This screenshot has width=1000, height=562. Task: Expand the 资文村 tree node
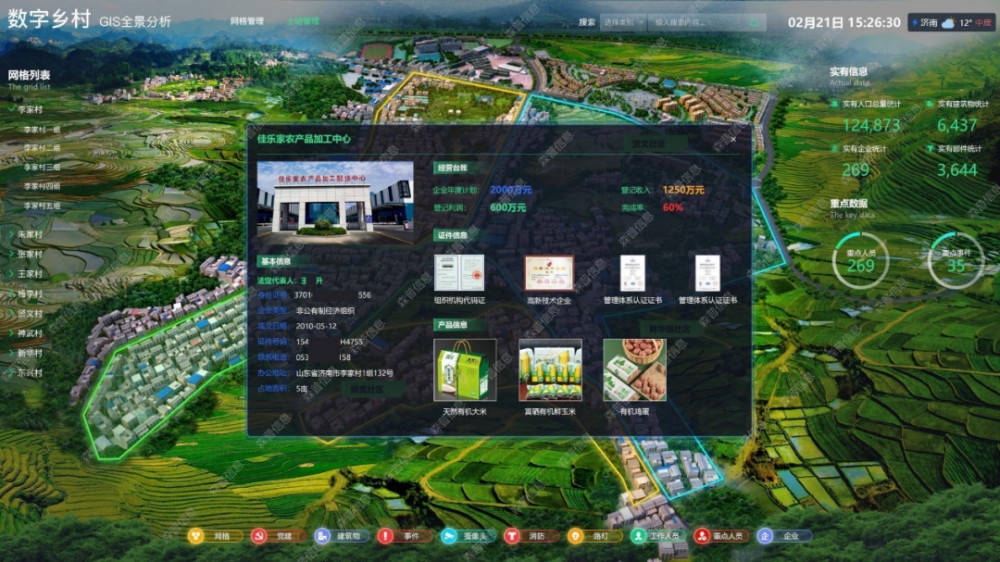11,313
